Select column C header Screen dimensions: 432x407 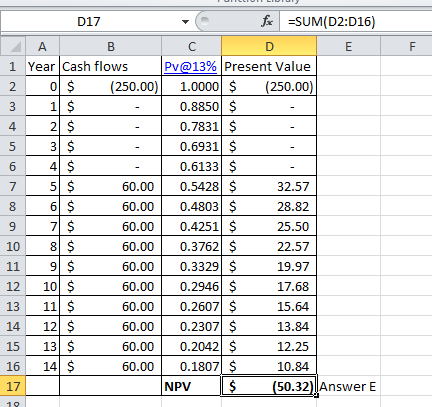tap(192, 46)
